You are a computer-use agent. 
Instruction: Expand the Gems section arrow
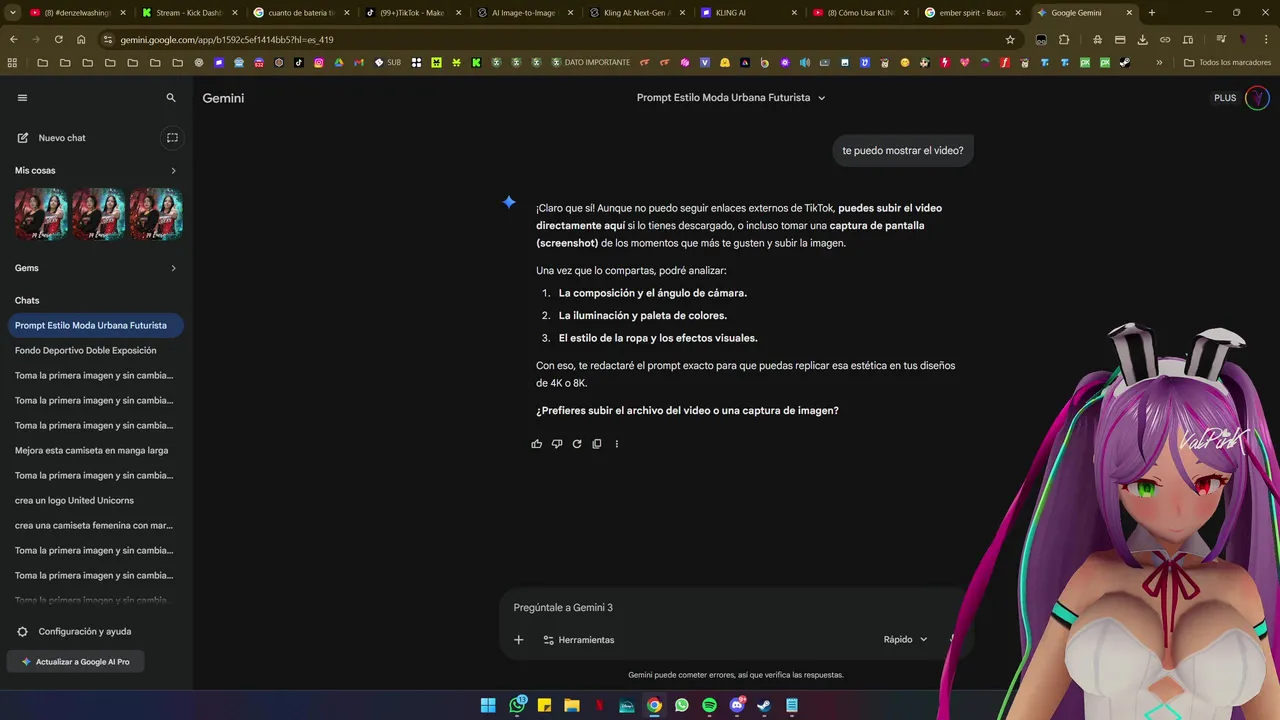pyautogui.click(x=173, y=268)
